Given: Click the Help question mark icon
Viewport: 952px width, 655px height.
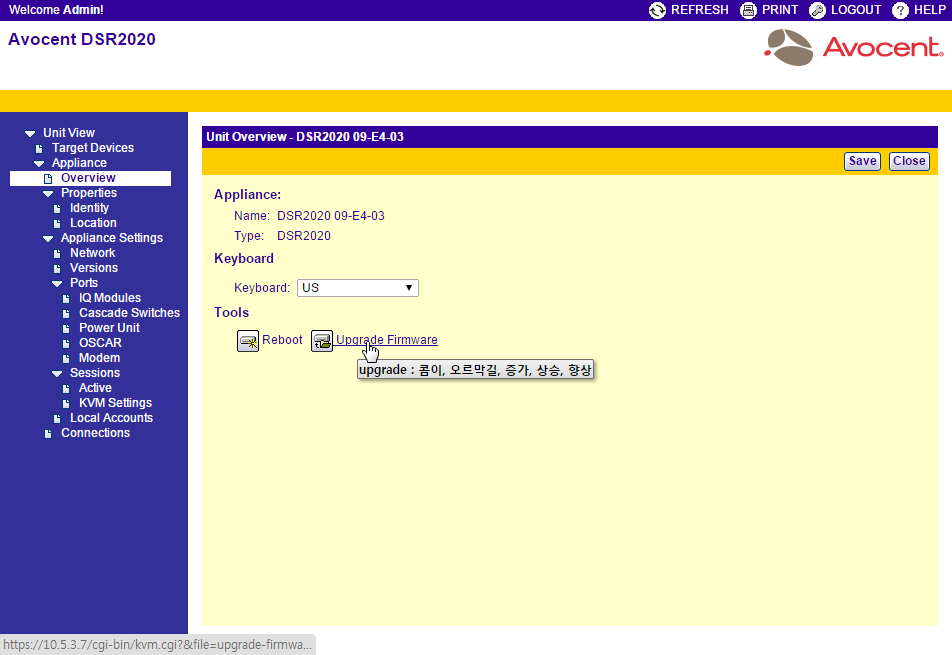Looking at the screenshot, I should pyautogui.click(x=900, y=10).
